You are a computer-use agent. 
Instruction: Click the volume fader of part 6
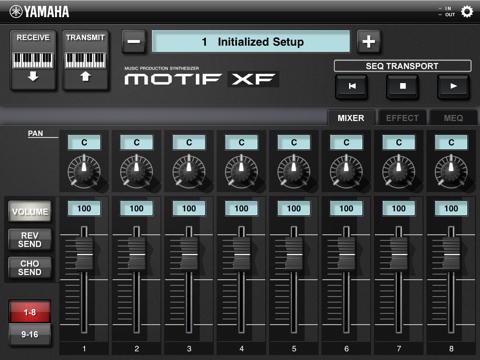[x=346, y=254]
